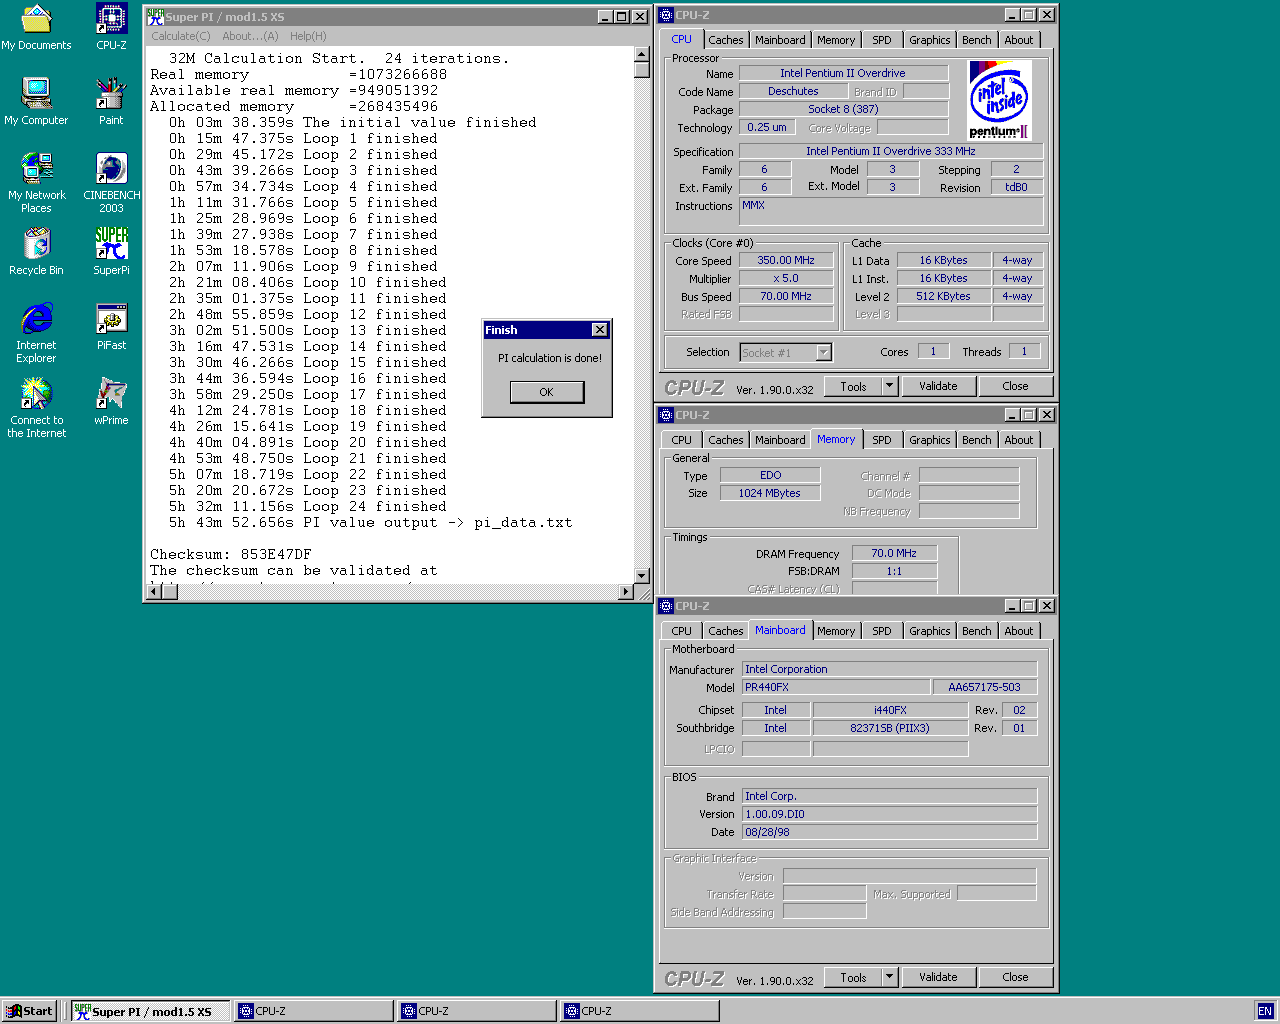Click the EN language indicator in tray

(x=1264, y=1011)
